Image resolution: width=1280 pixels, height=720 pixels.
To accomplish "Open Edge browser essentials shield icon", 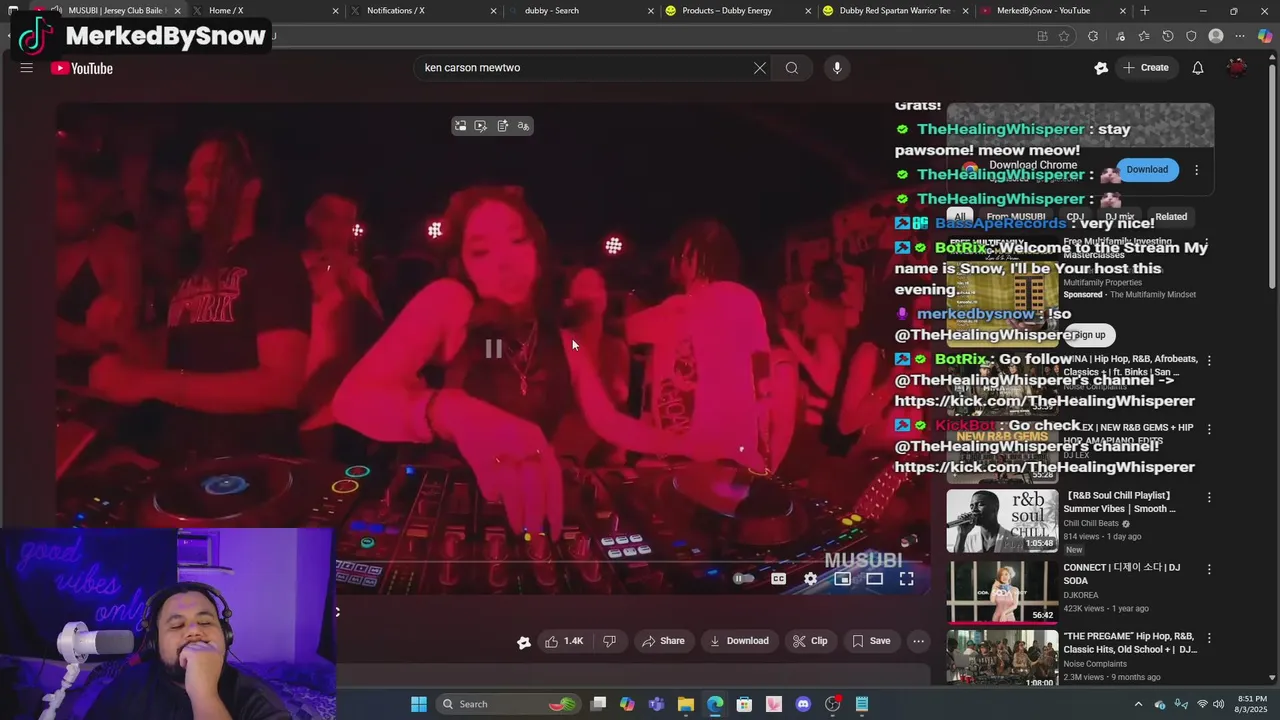I will point(1191,36).
